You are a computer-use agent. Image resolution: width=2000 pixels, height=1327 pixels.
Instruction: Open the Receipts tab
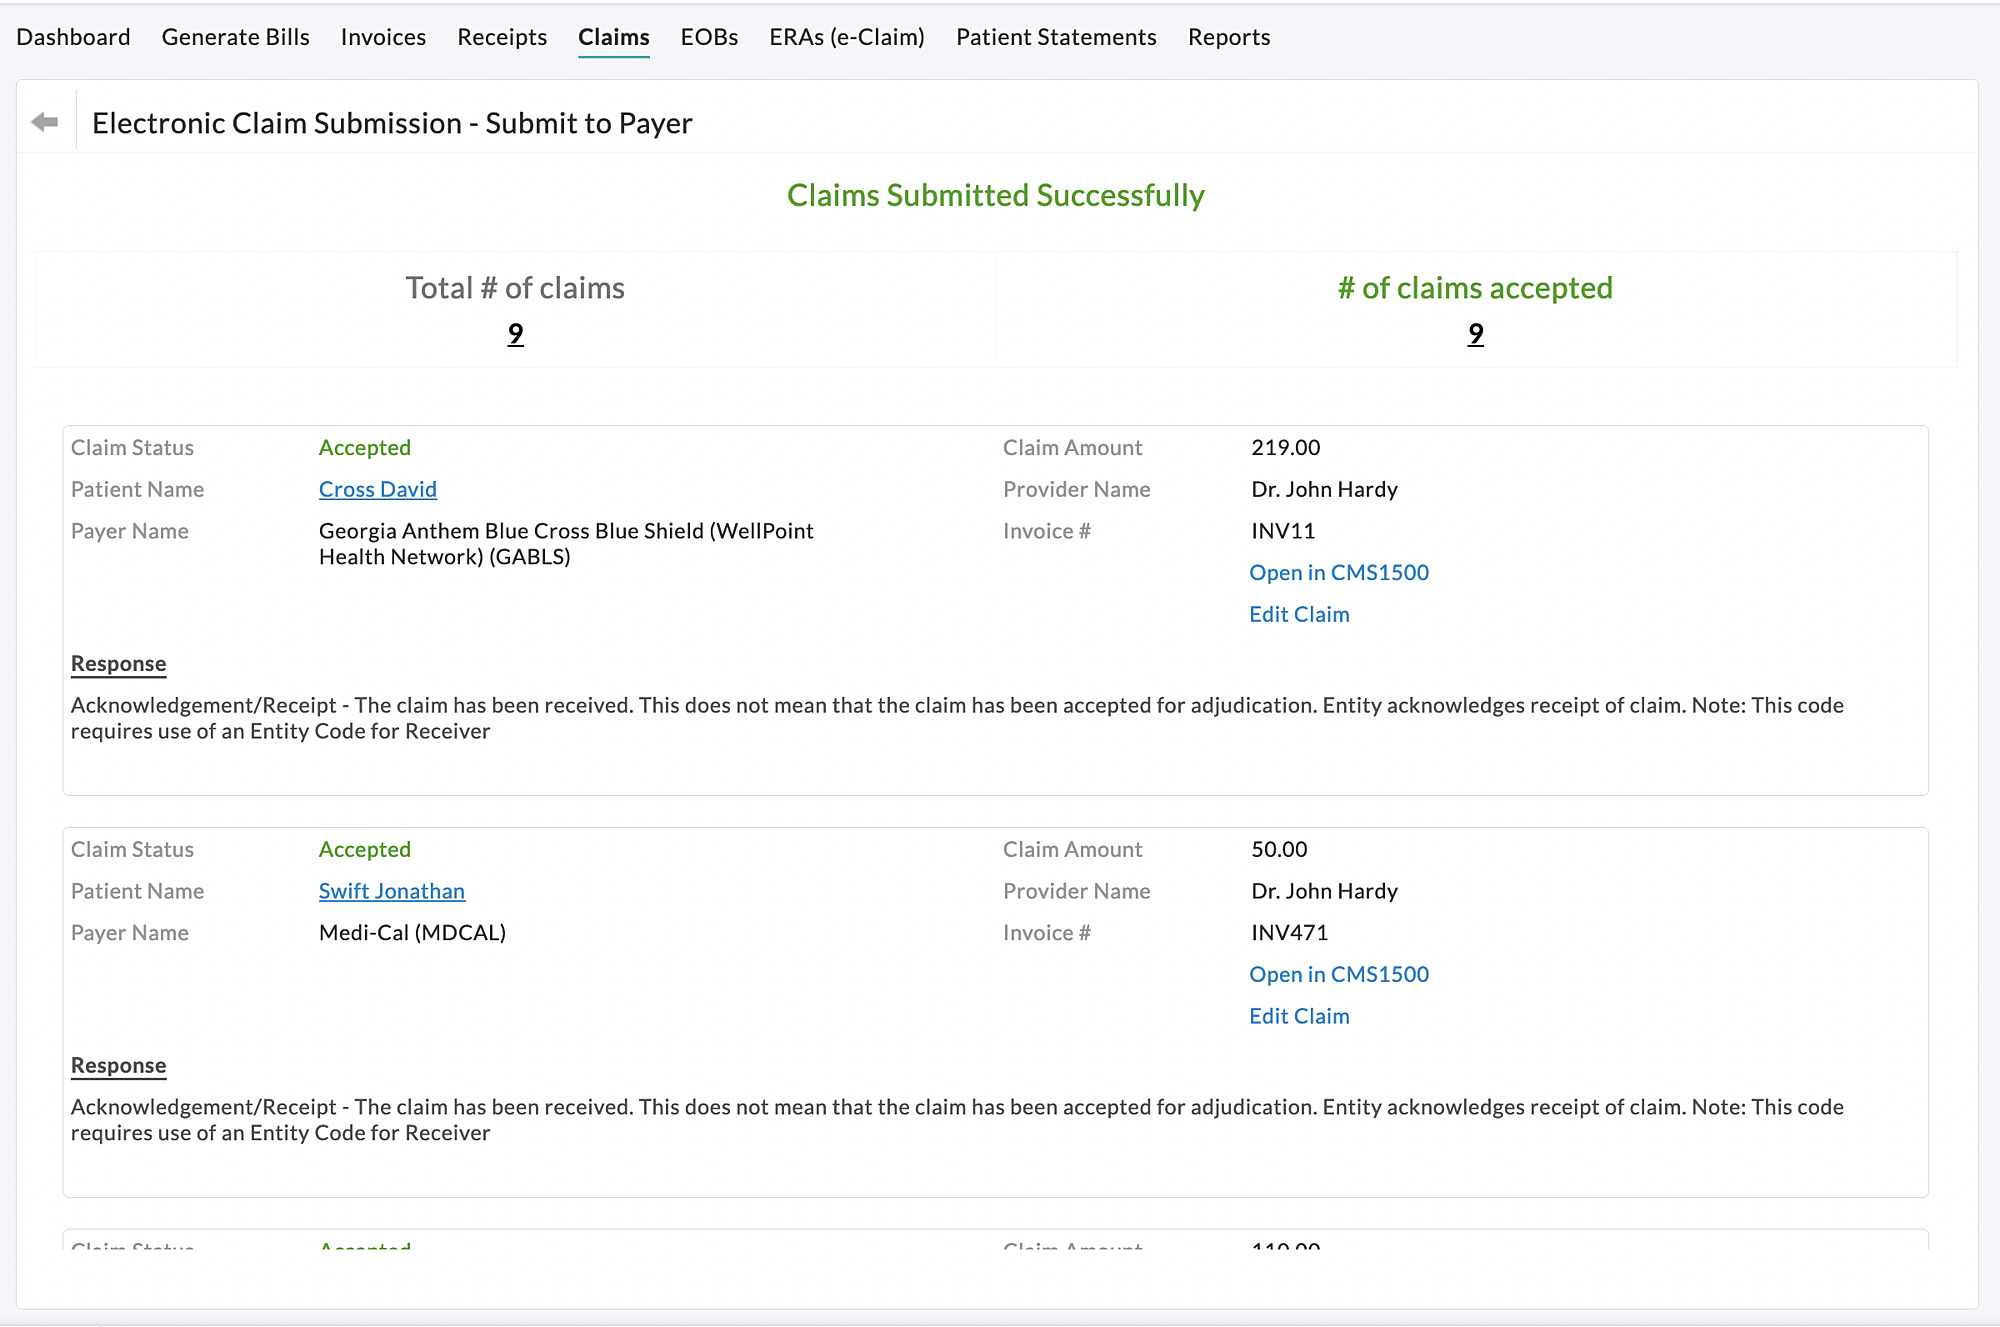pos(502,37)
